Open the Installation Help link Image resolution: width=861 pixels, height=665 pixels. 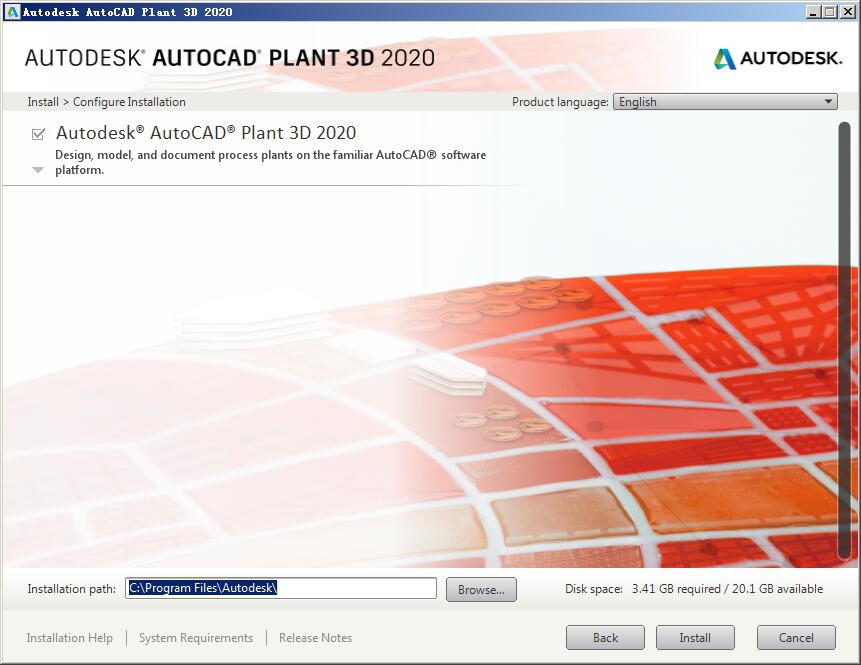coord(70,638)
